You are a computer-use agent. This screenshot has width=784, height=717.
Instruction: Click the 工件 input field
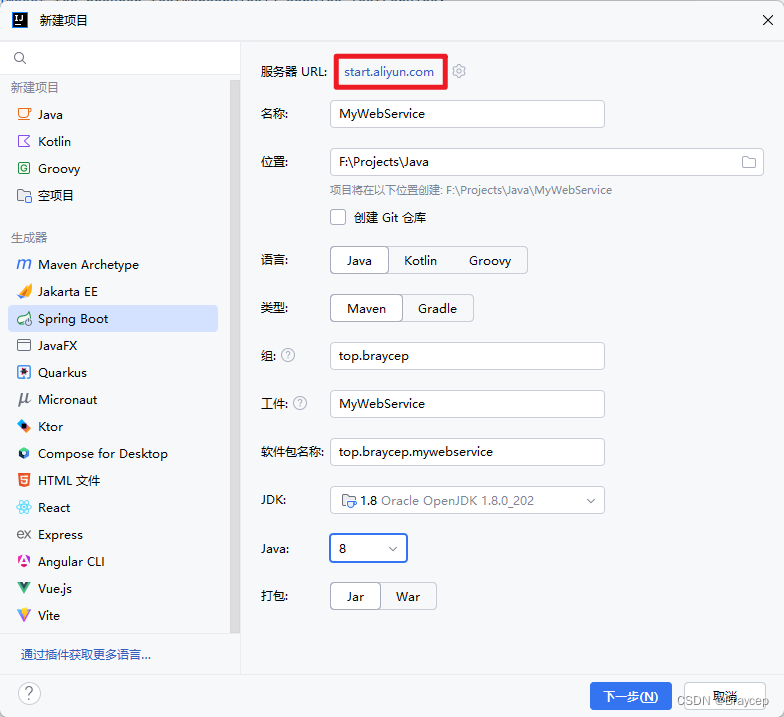[x=467, y=404]
